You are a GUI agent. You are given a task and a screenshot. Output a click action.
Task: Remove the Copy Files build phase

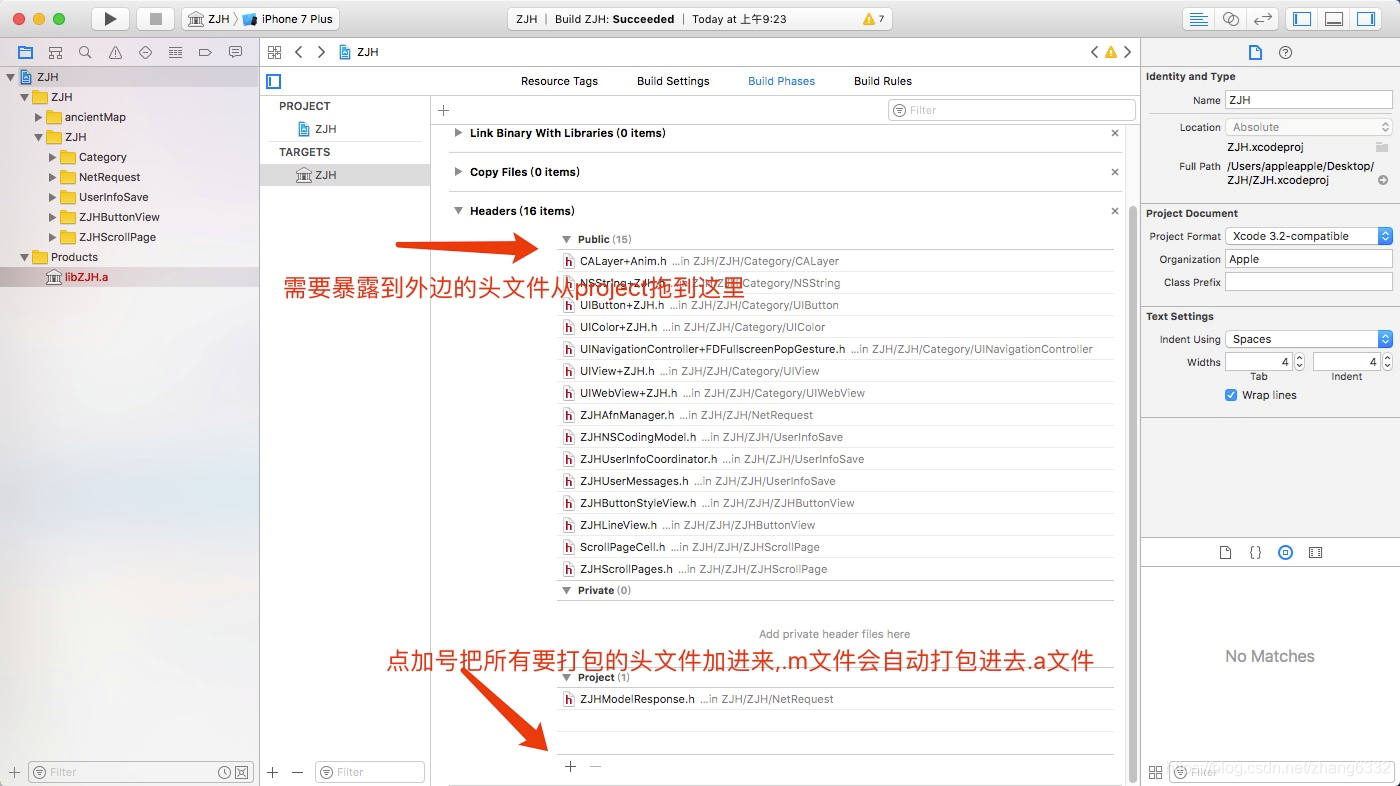[x=1115, y=172]
